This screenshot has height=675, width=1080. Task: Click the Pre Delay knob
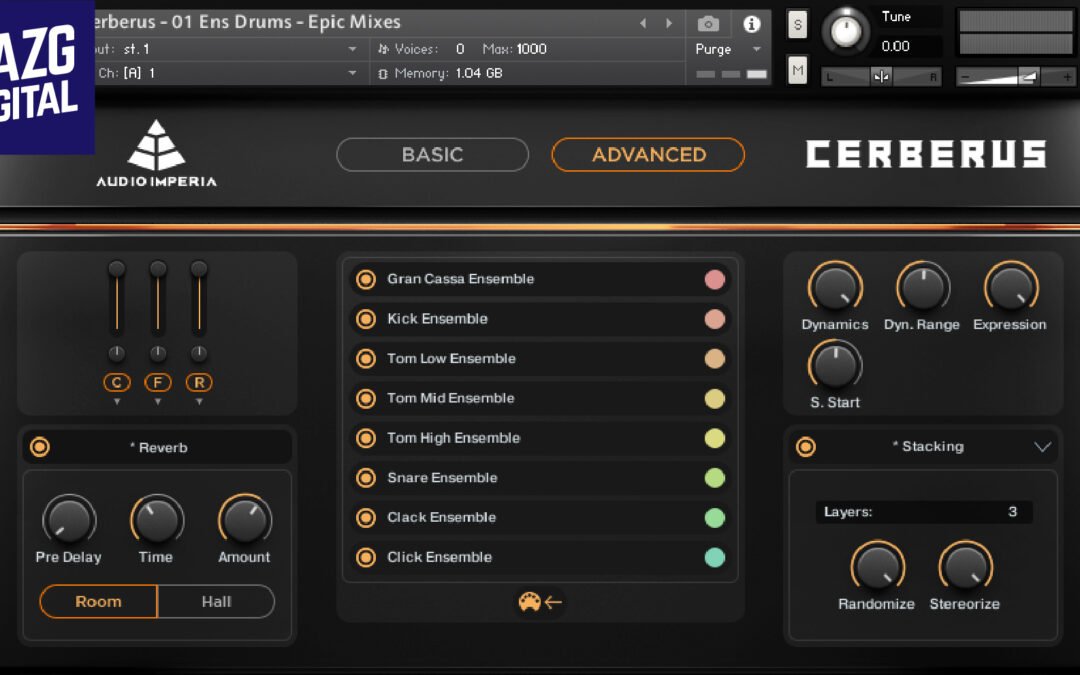click(69, 520)
